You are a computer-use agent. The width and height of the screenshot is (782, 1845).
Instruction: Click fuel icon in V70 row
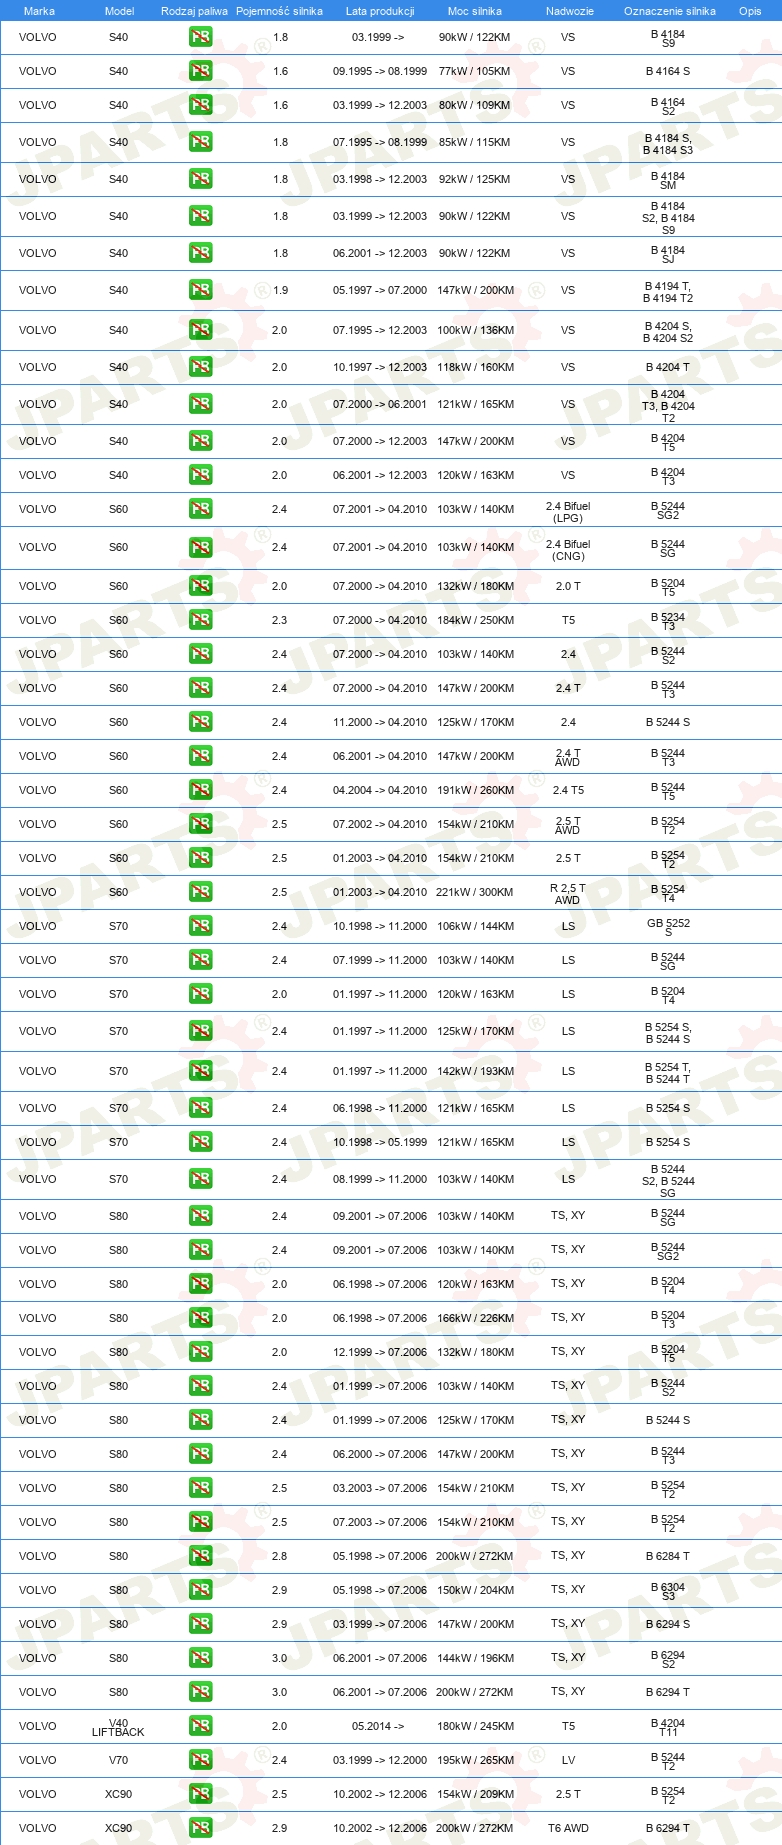(x=200, y=1760)
